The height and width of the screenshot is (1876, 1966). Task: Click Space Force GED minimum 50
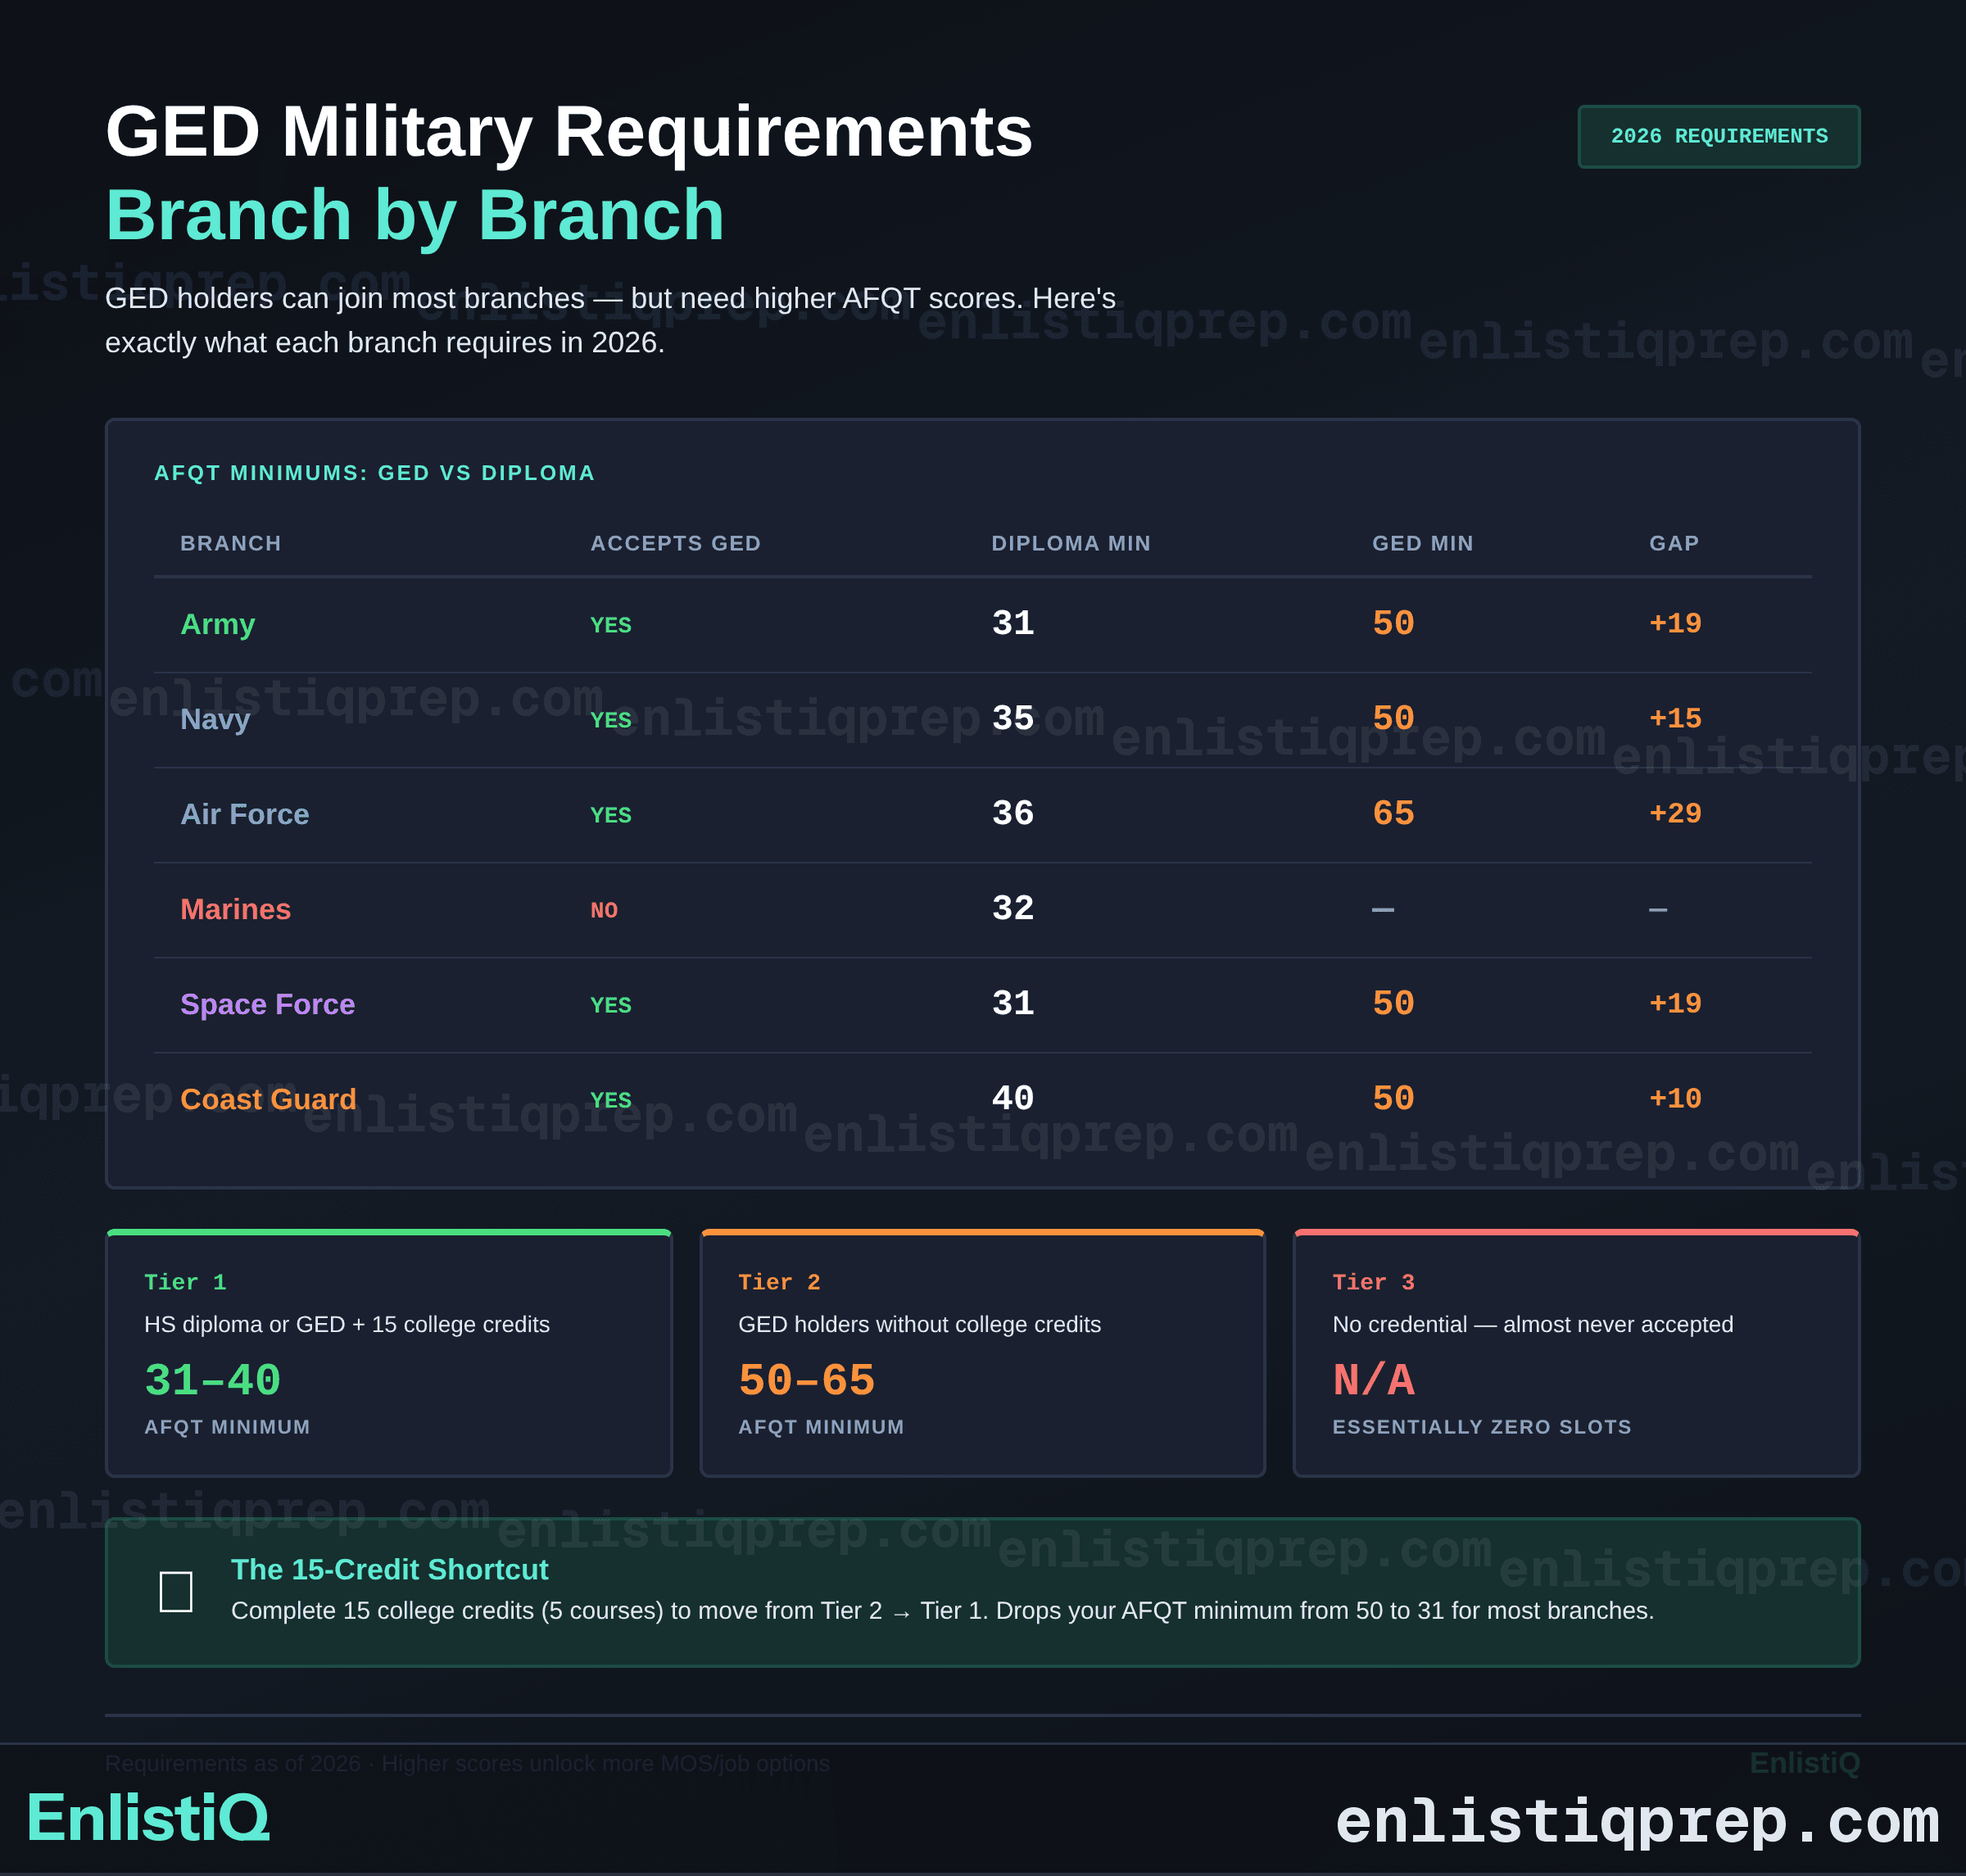click(1393, 1003)
